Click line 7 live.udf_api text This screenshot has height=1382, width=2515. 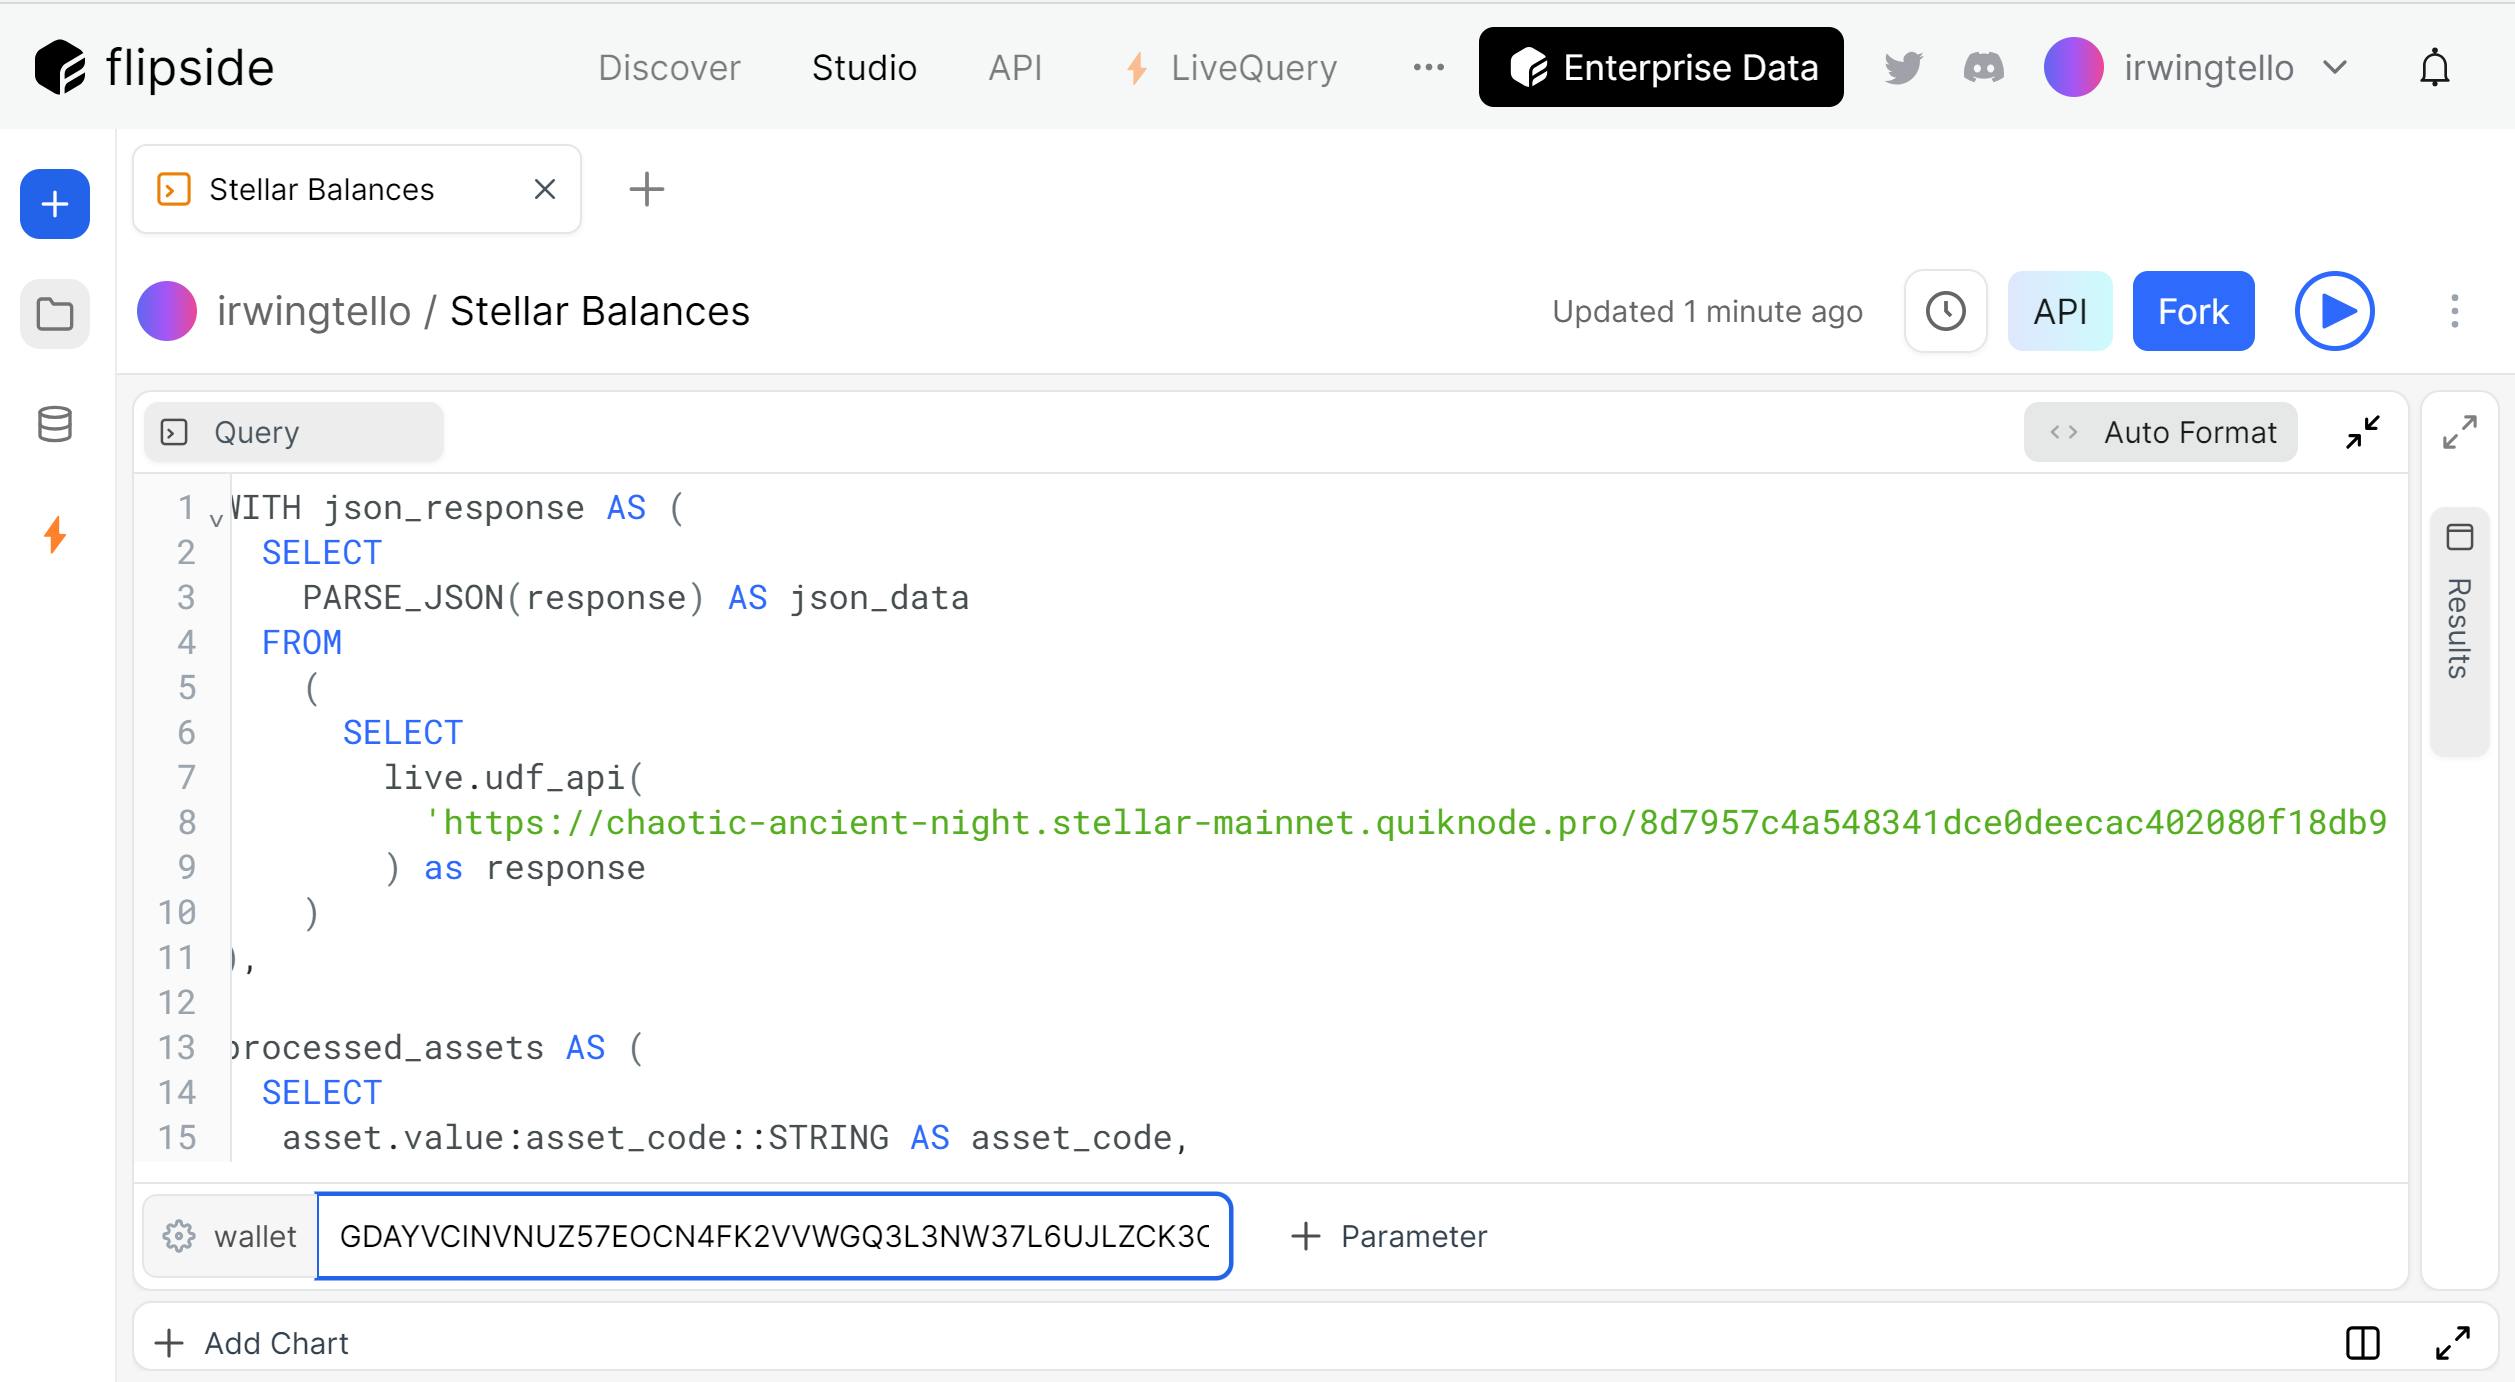[514, 778]
